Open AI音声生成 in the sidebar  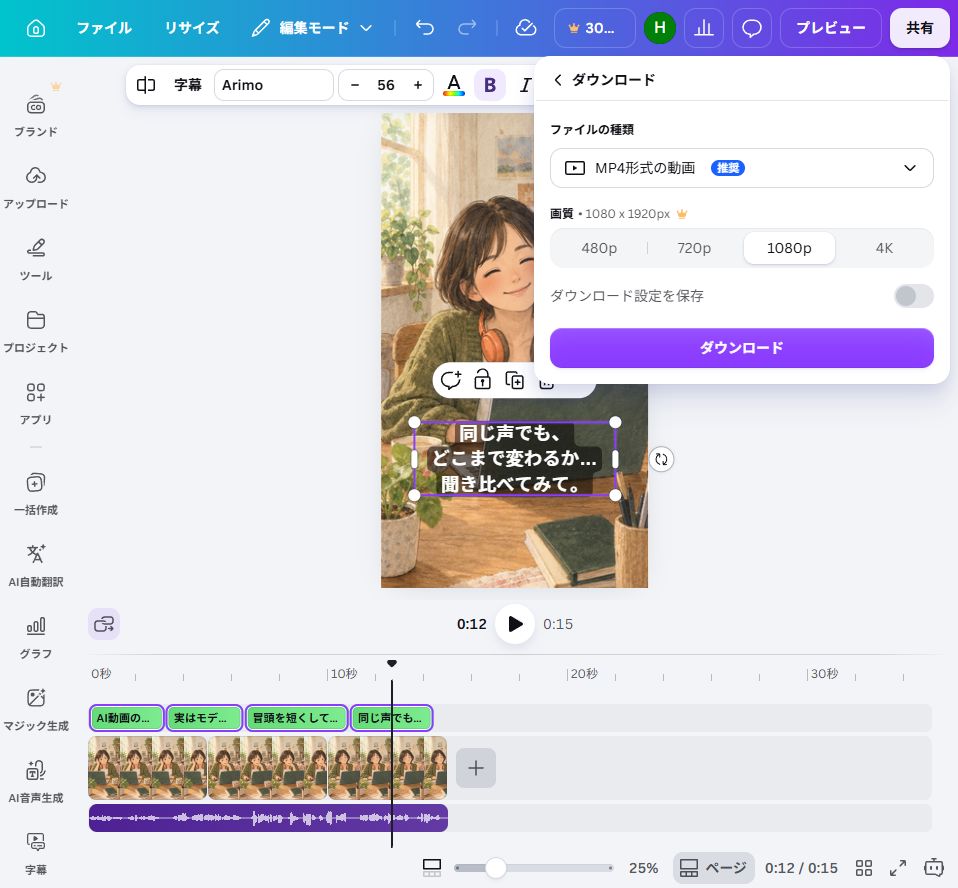[36, 782]
